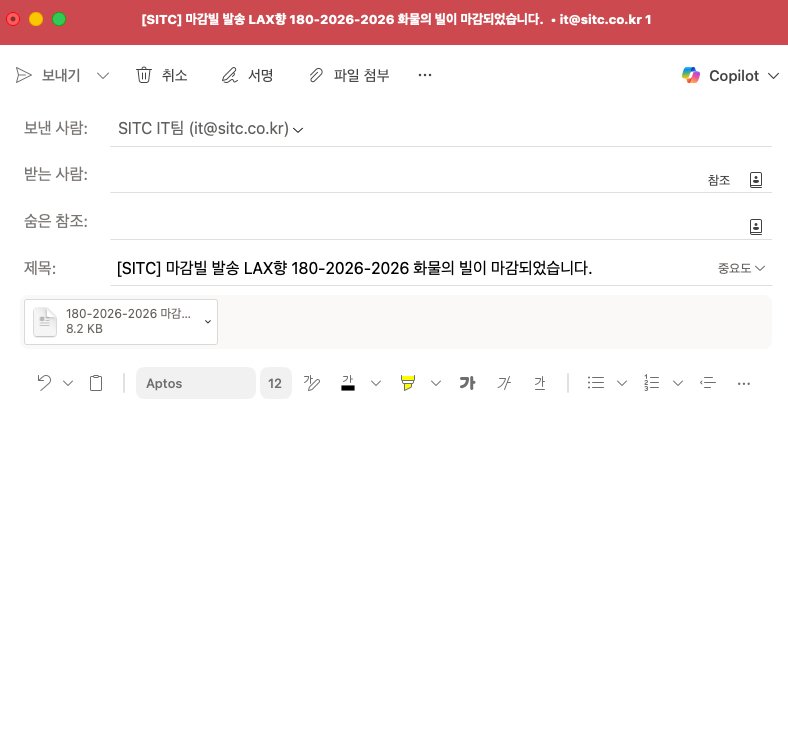Apply yellow highlight color

point(408,383)
